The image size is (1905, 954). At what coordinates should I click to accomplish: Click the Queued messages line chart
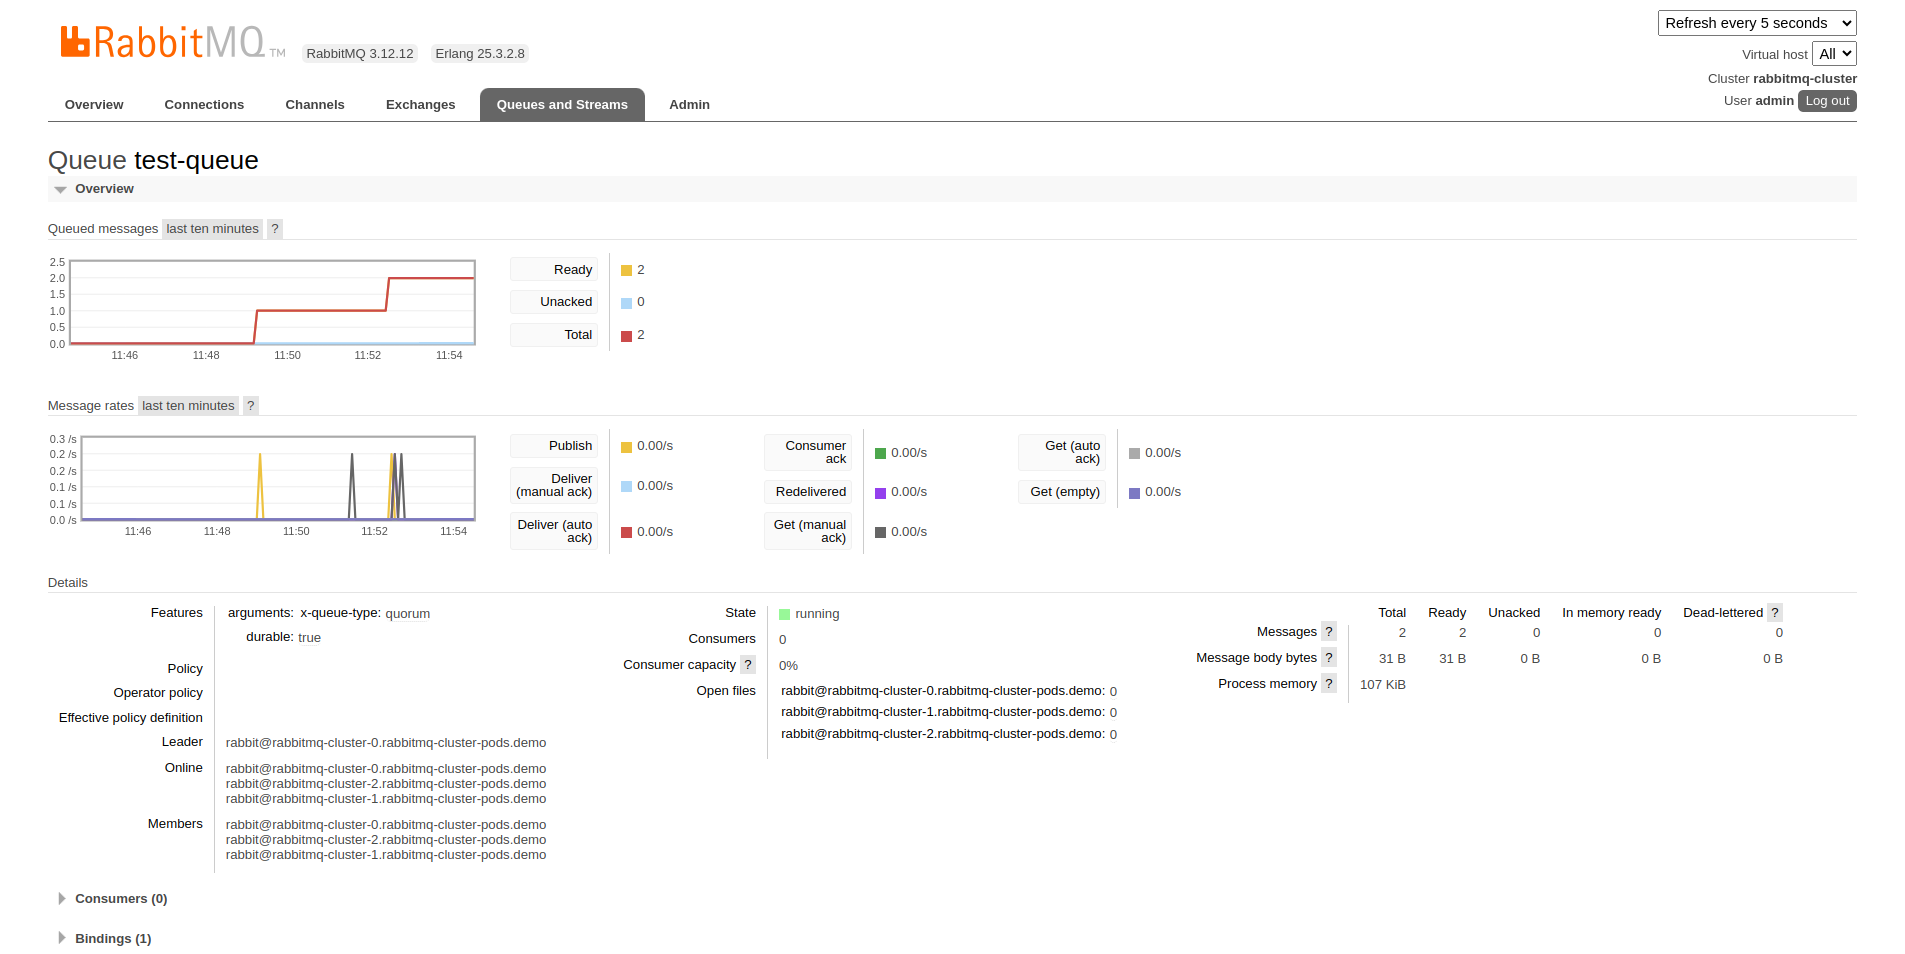tap(272, 303)
